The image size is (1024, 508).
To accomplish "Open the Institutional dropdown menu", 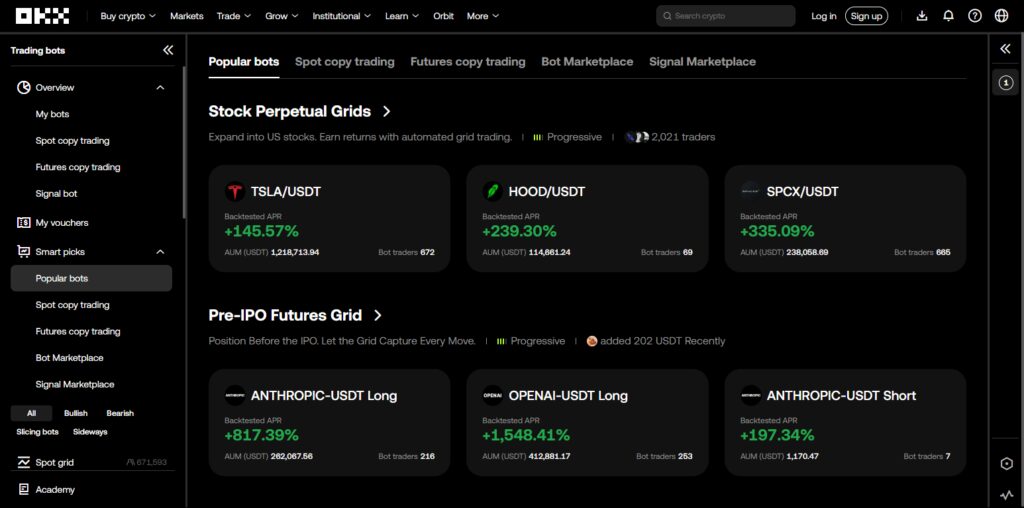I will (342, 16).
